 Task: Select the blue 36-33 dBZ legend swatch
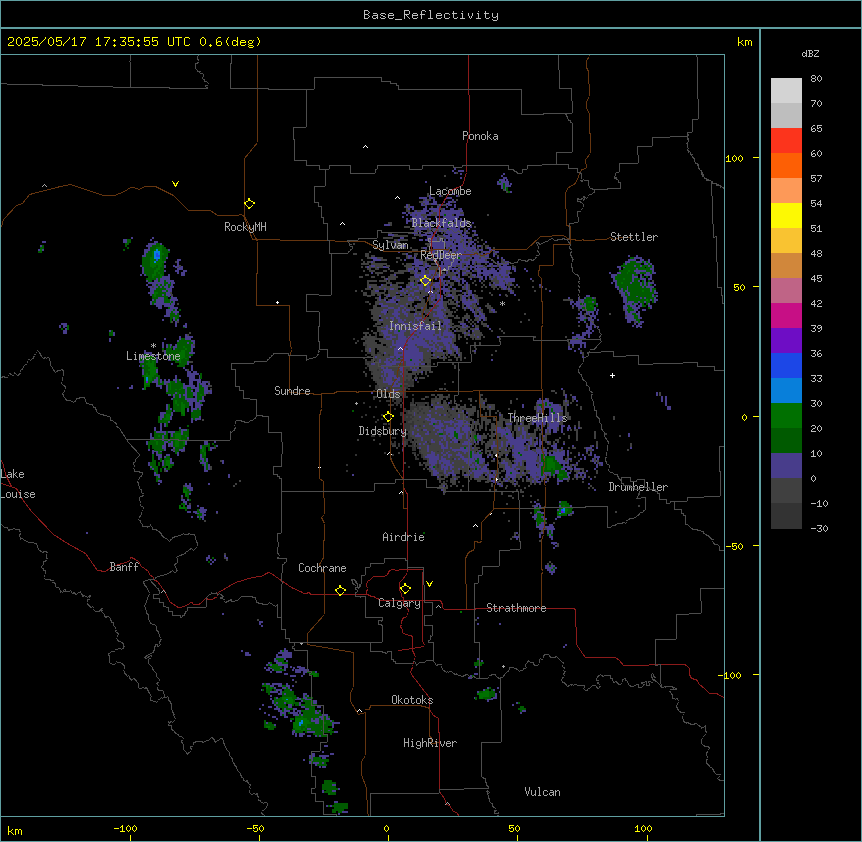[x=786, y=365]
